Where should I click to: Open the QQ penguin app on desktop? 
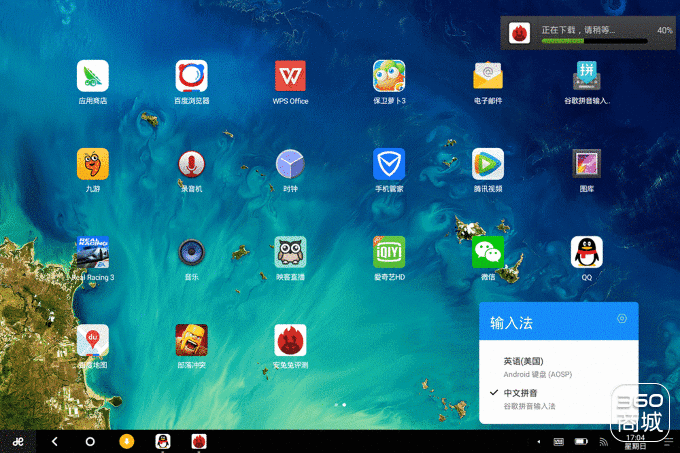[x=587, y=252]
